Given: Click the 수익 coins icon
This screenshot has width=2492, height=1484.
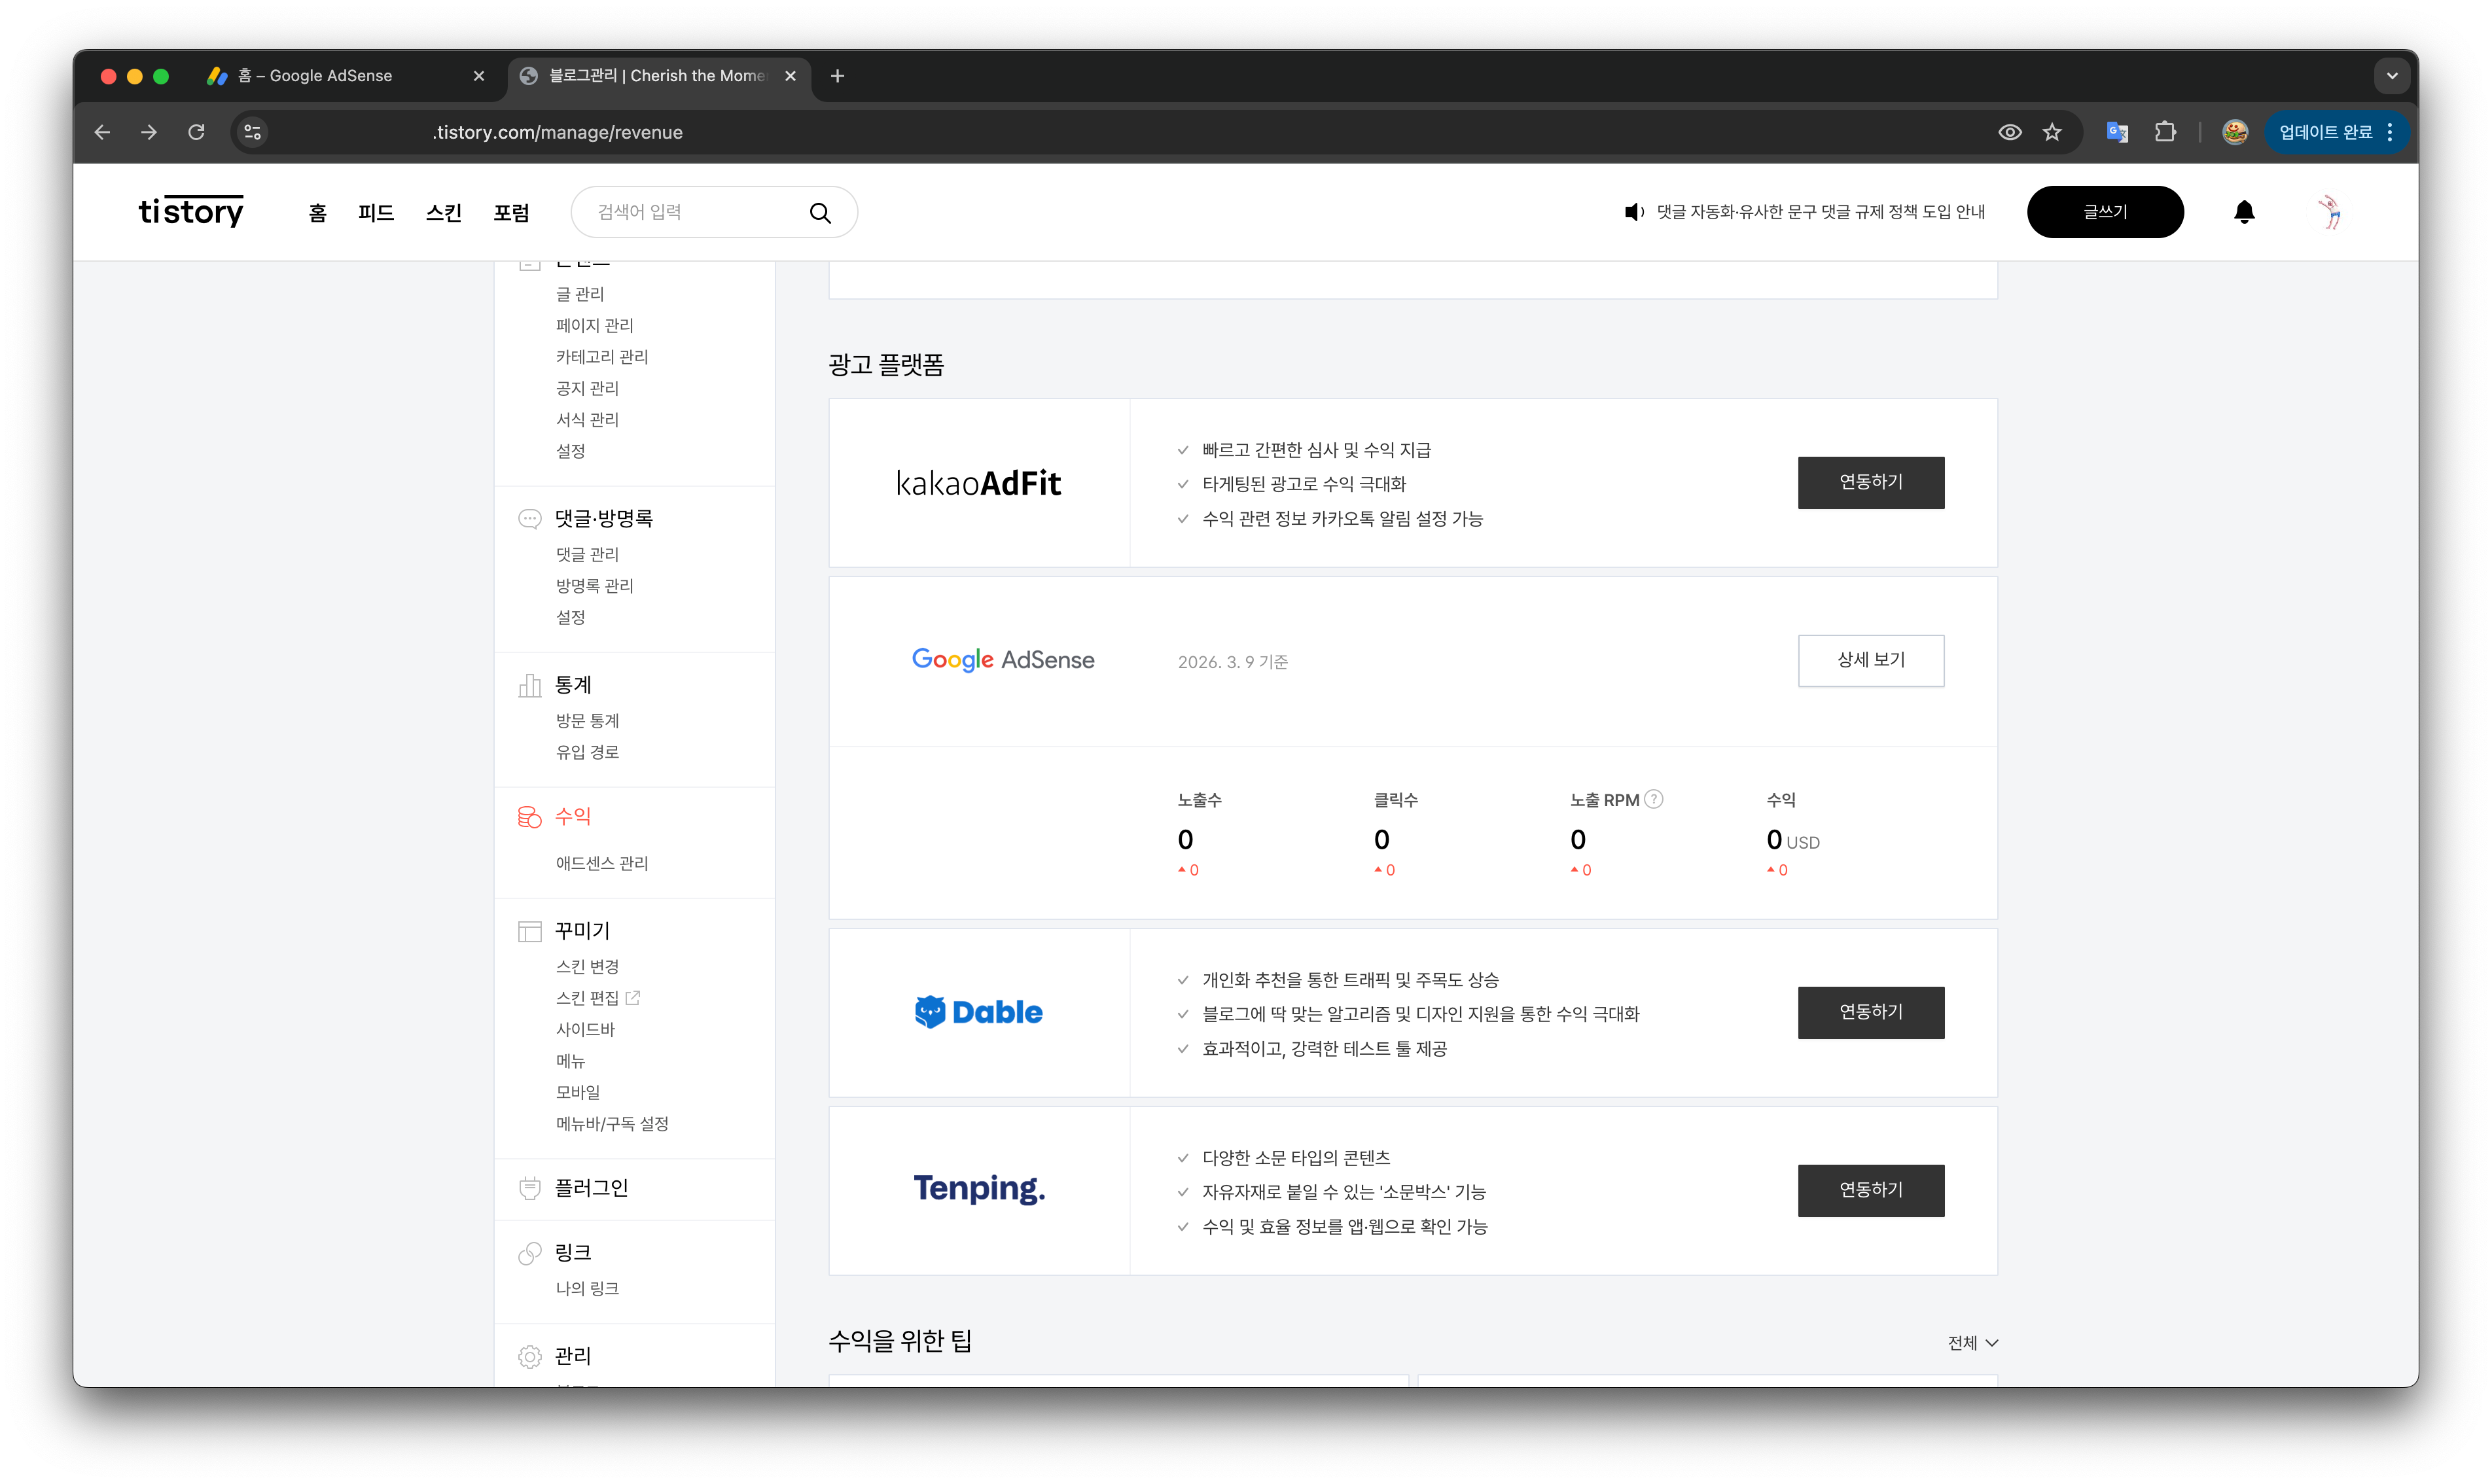Looking at the screenshot, I should pyautogui.click(x=530, y=817).
